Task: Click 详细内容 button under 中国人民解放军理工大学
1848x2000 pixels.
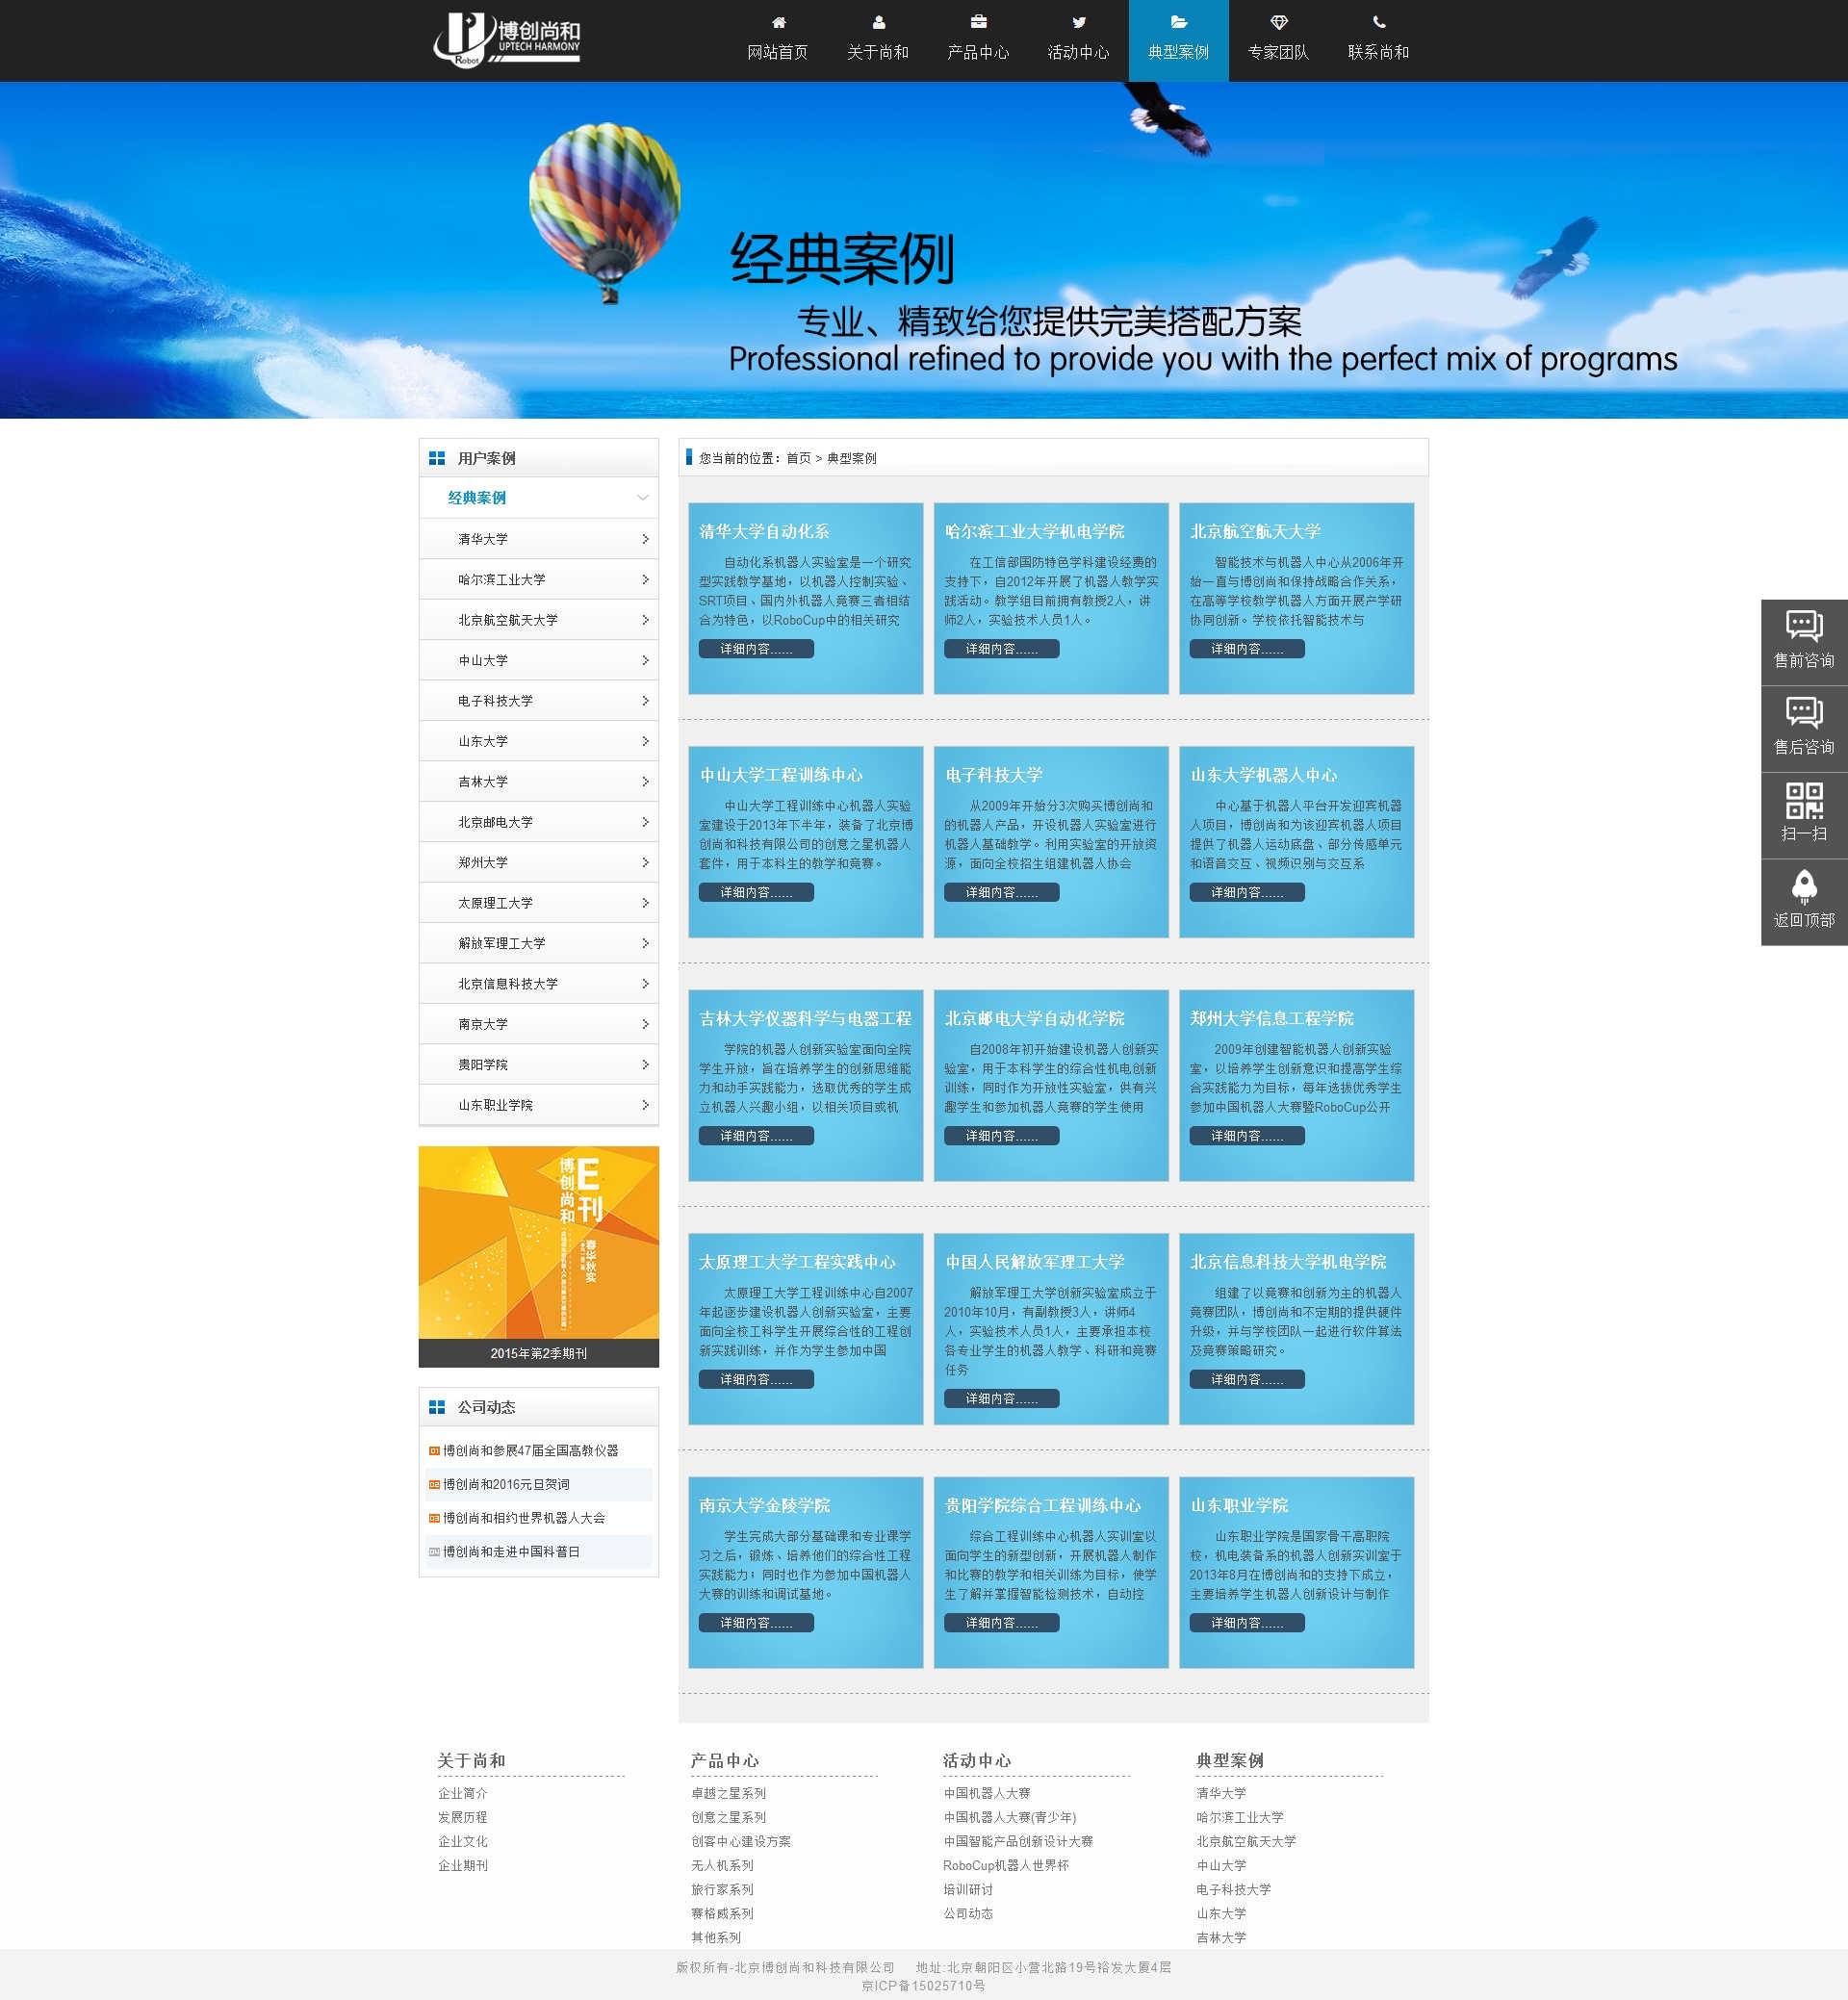Action: click(1001, 1399)
